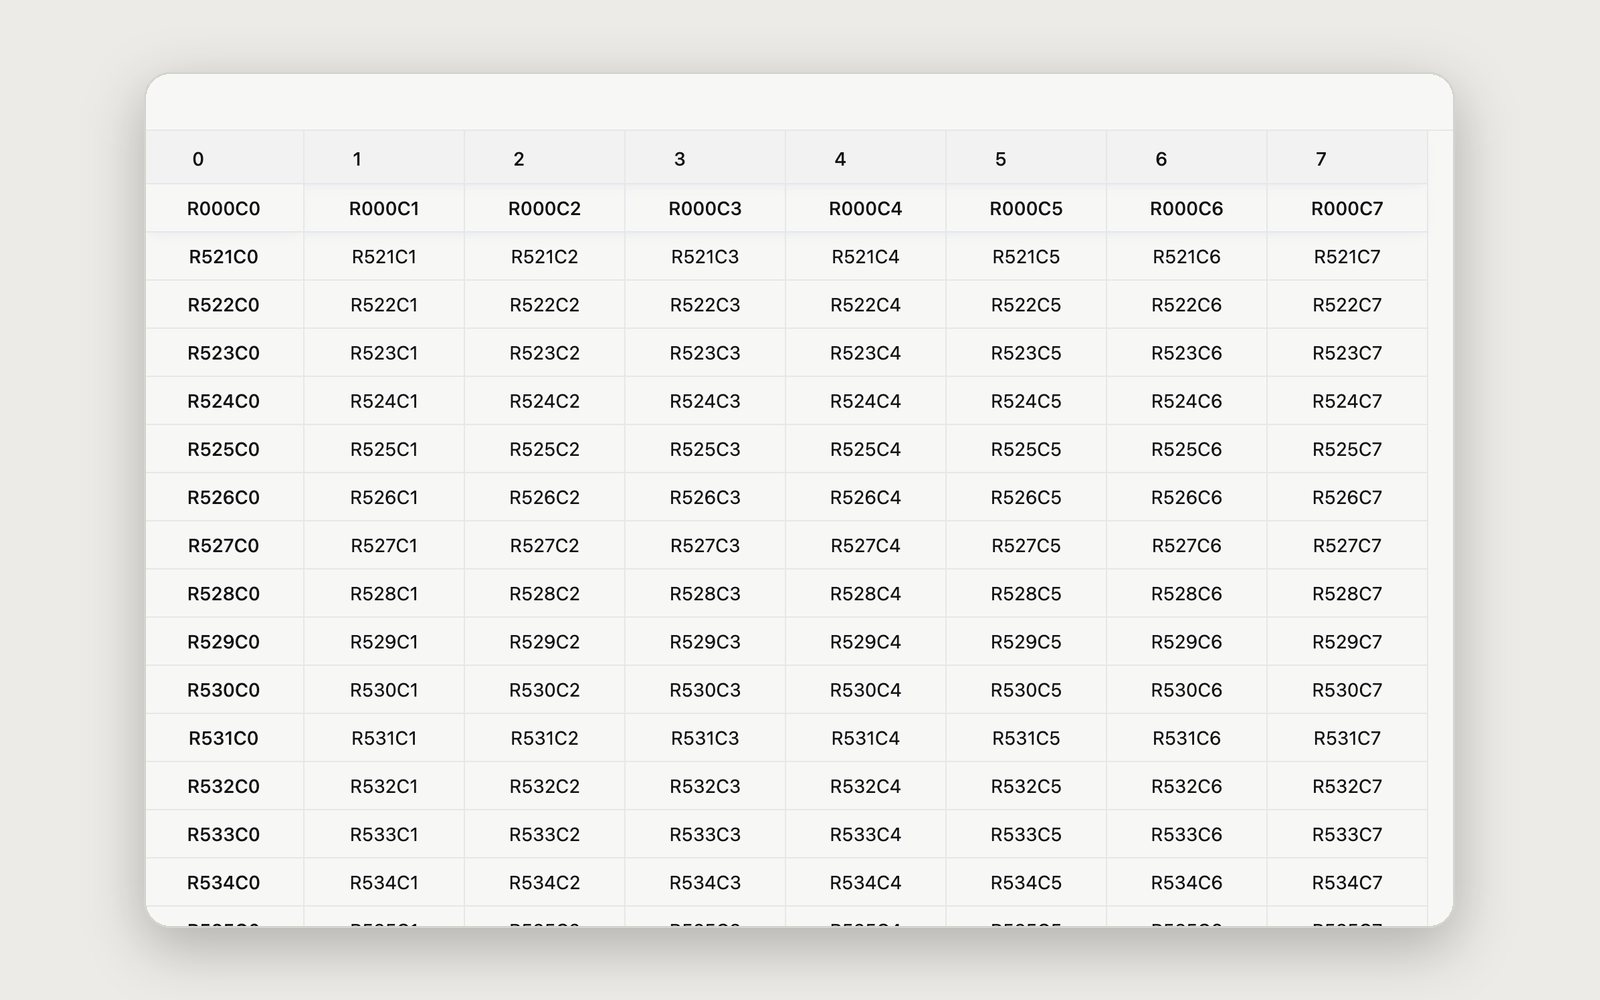Screen dimensions: 1600x1000
Task: Select cell R528C1
Action: 384,593
